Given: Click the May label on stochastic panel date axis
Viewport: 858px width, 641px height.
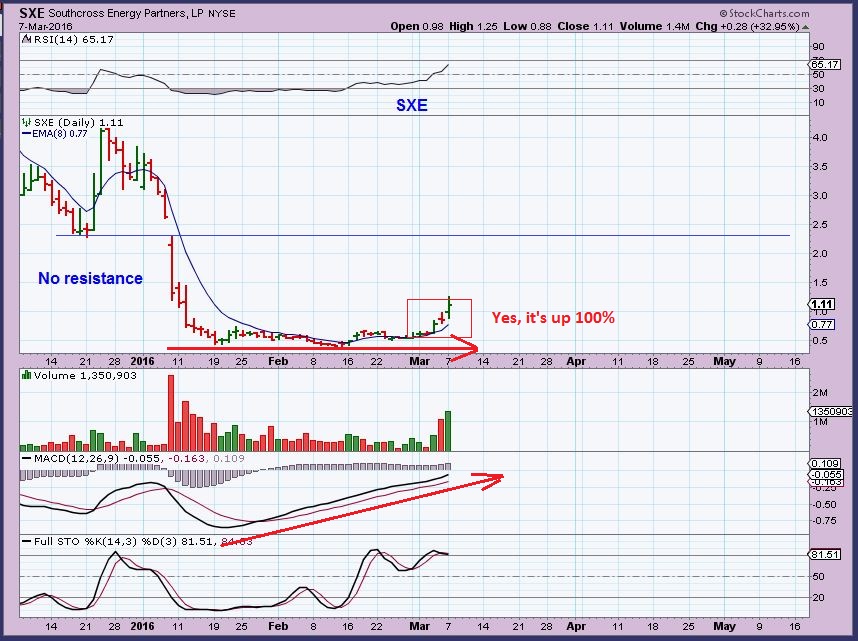Looking at the screenshot, I should [x=724, y=626].
